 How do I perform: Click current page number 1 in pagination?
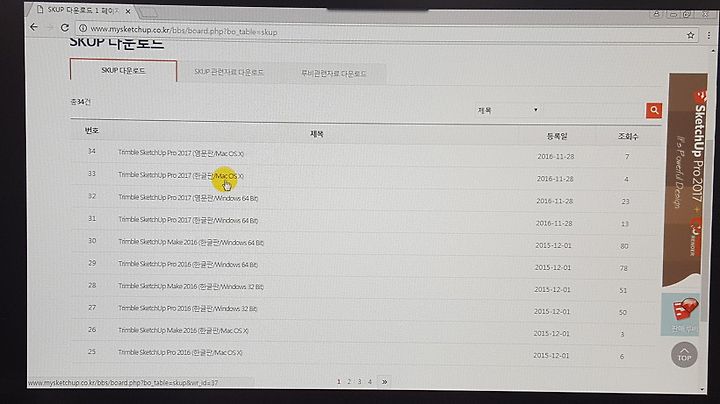point(339,382)
